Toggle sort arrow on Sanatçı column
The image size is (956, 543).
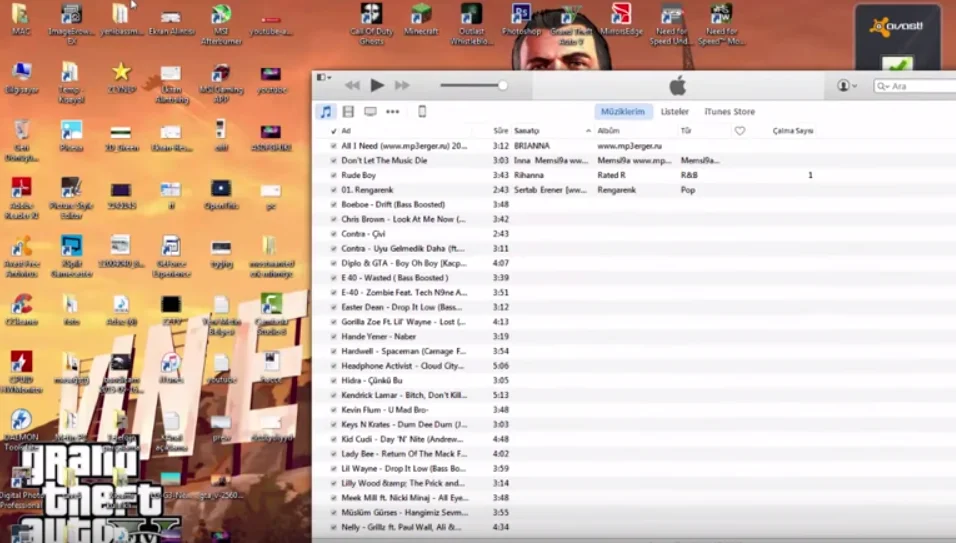[x=588, y=130]
